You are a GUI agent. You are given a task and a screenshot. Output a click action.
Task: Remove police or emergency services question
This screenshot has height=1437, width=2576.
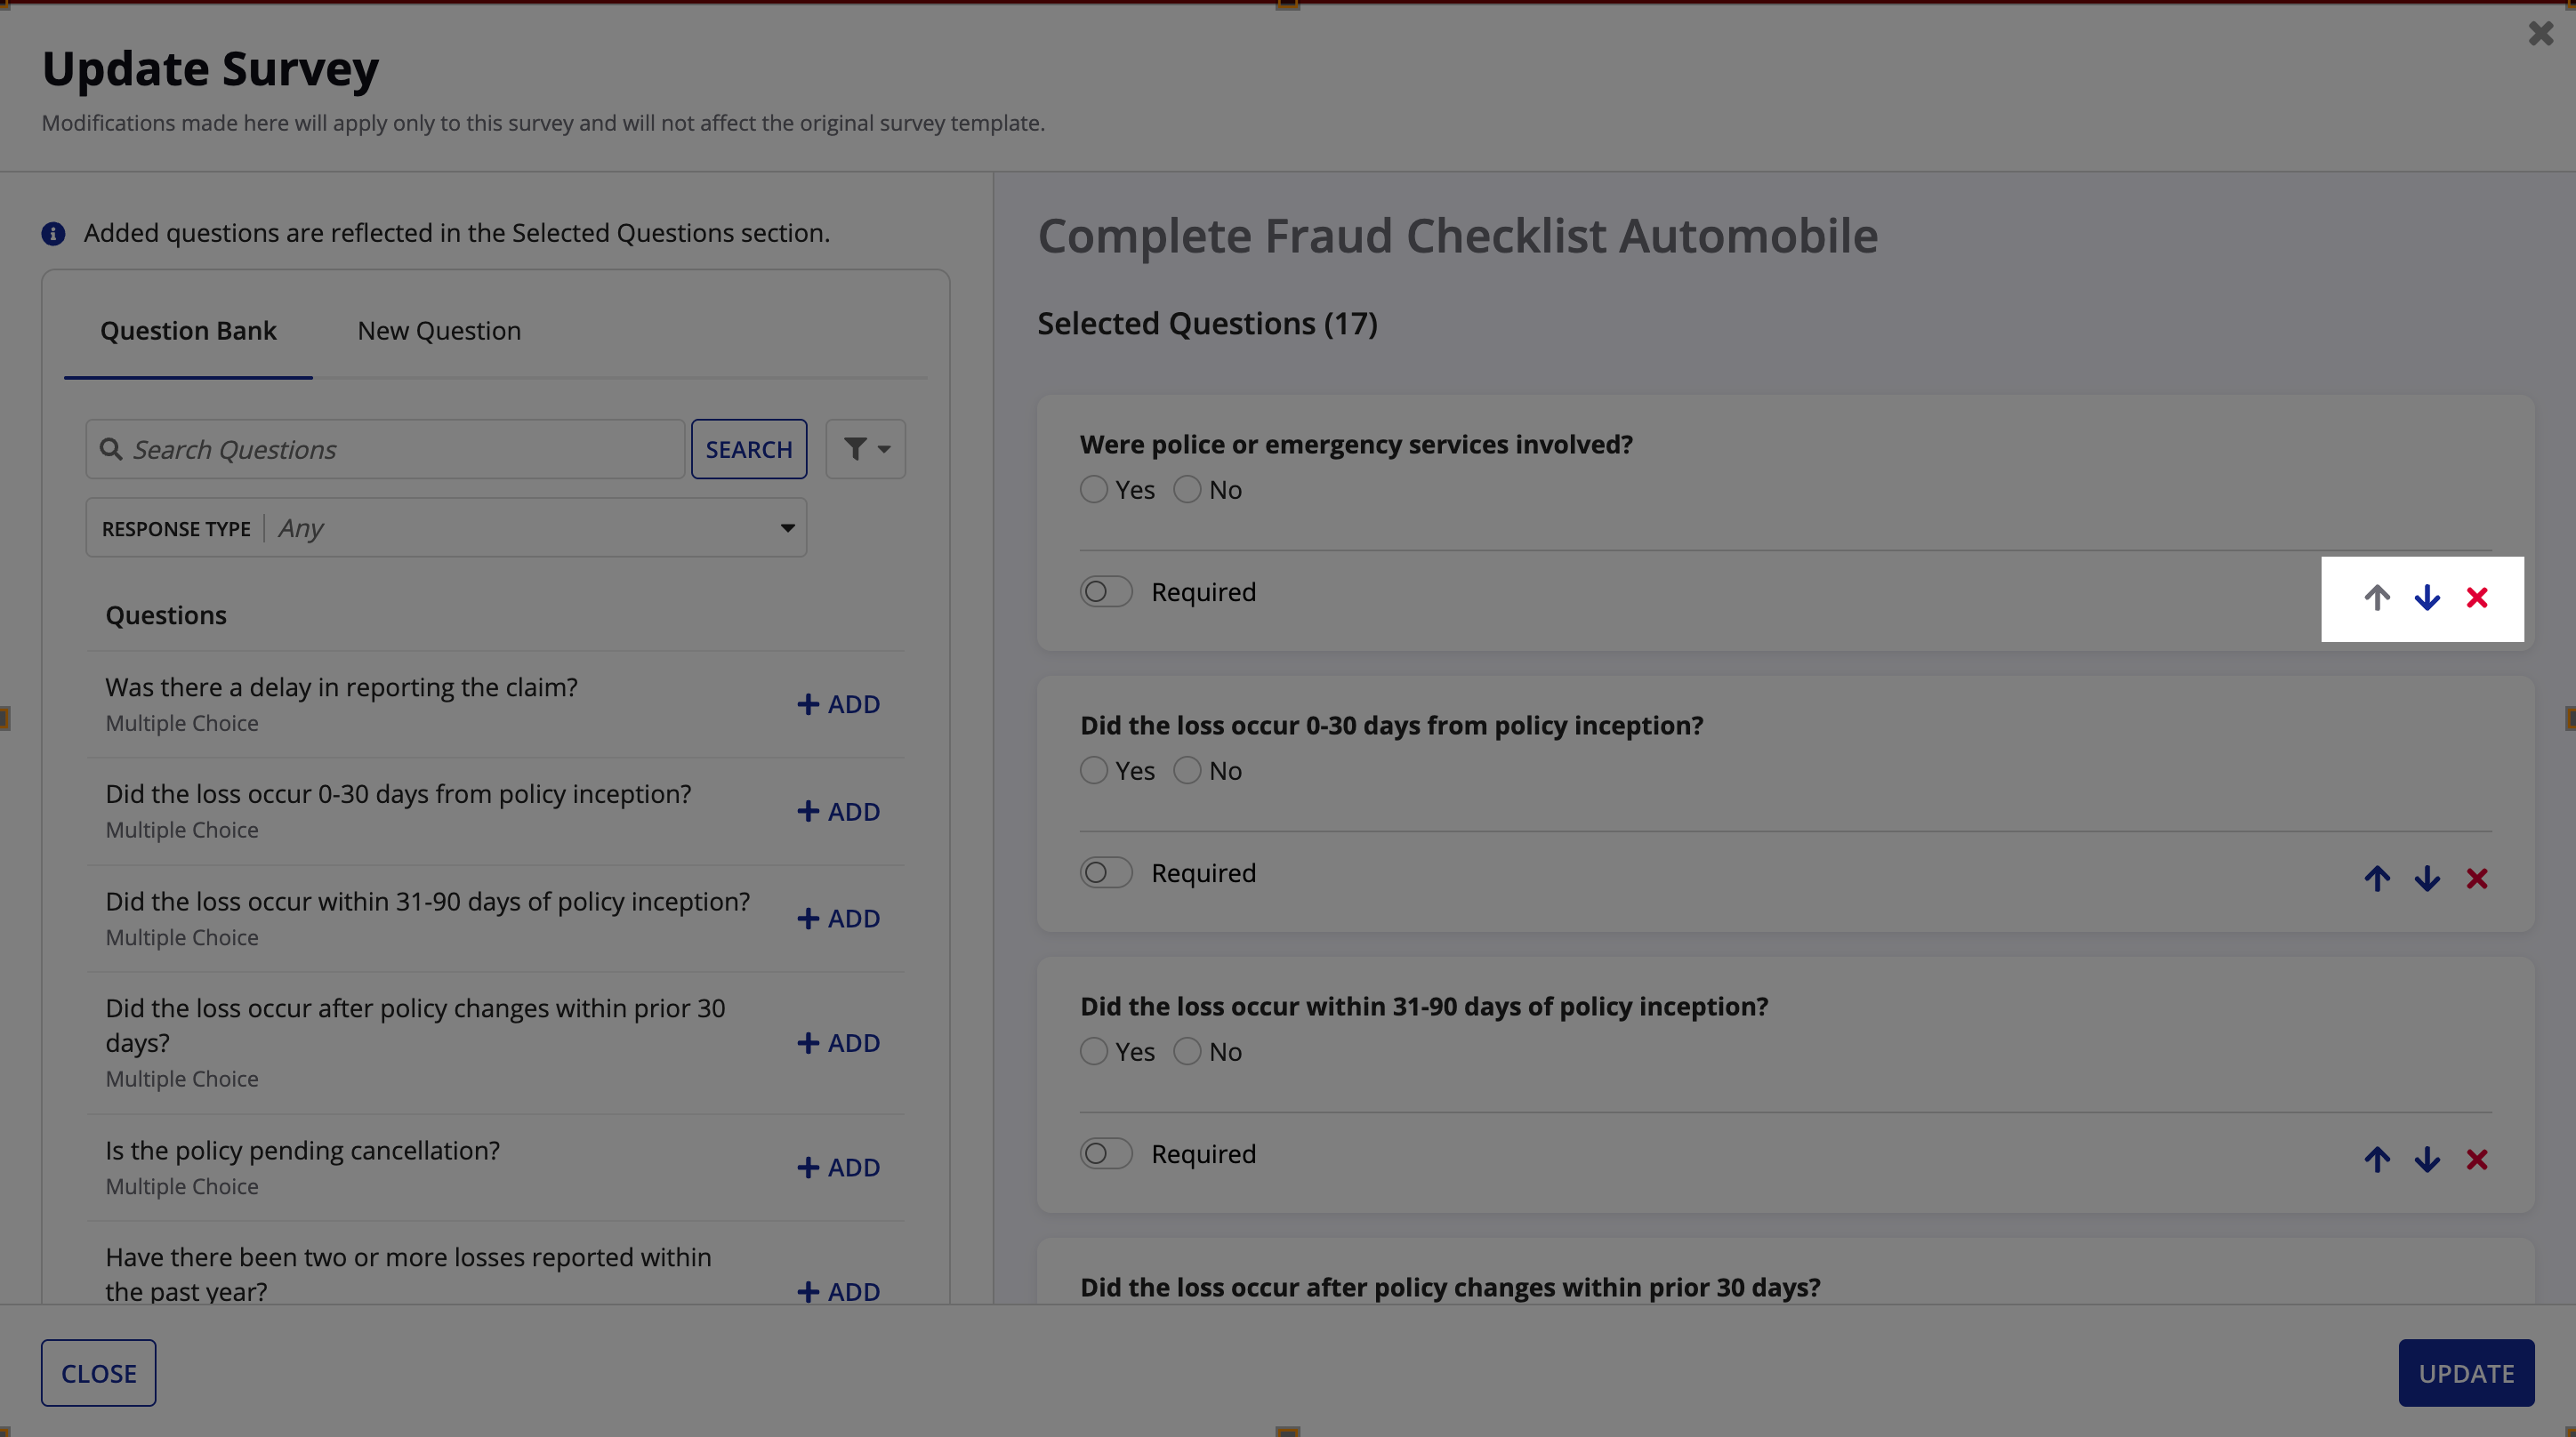click(x=2477, y=597)
